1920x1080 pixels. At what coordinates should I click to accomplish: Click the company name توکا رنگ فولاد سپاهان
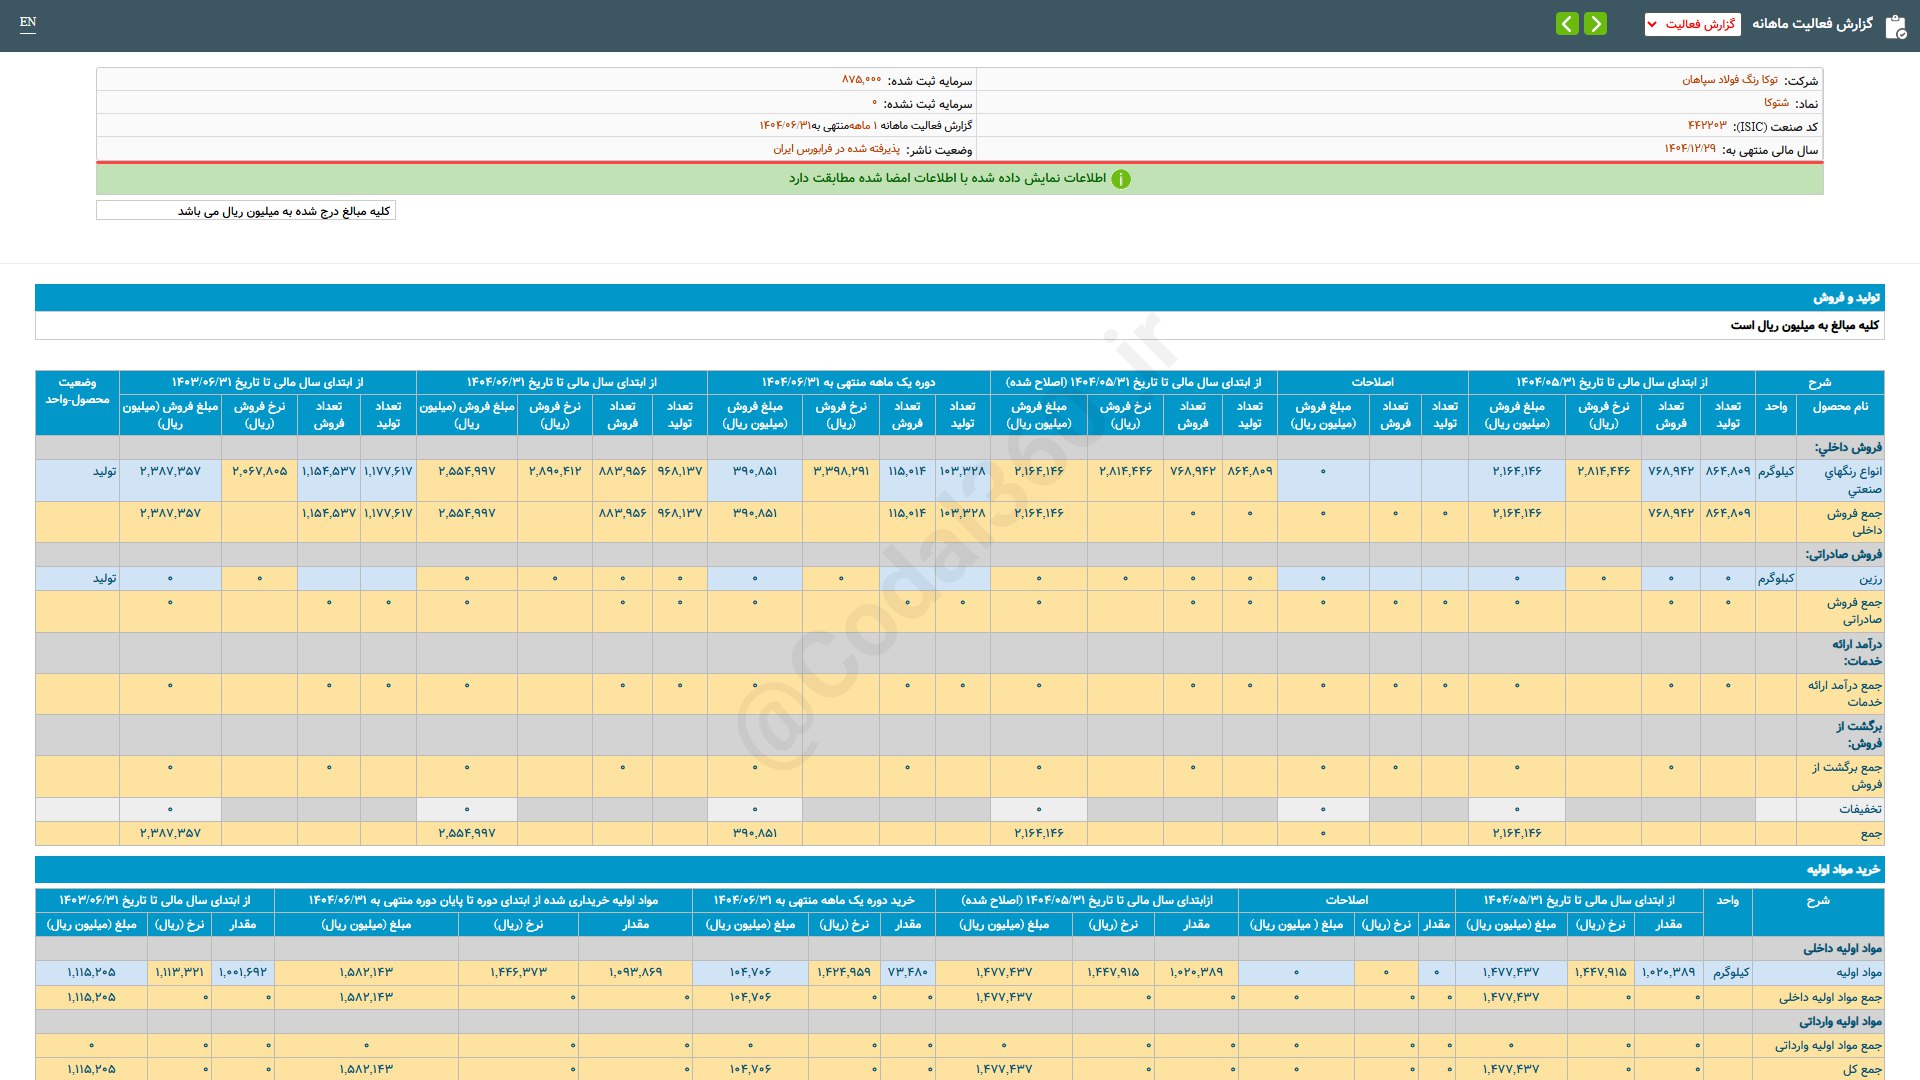coord(1729,80)
